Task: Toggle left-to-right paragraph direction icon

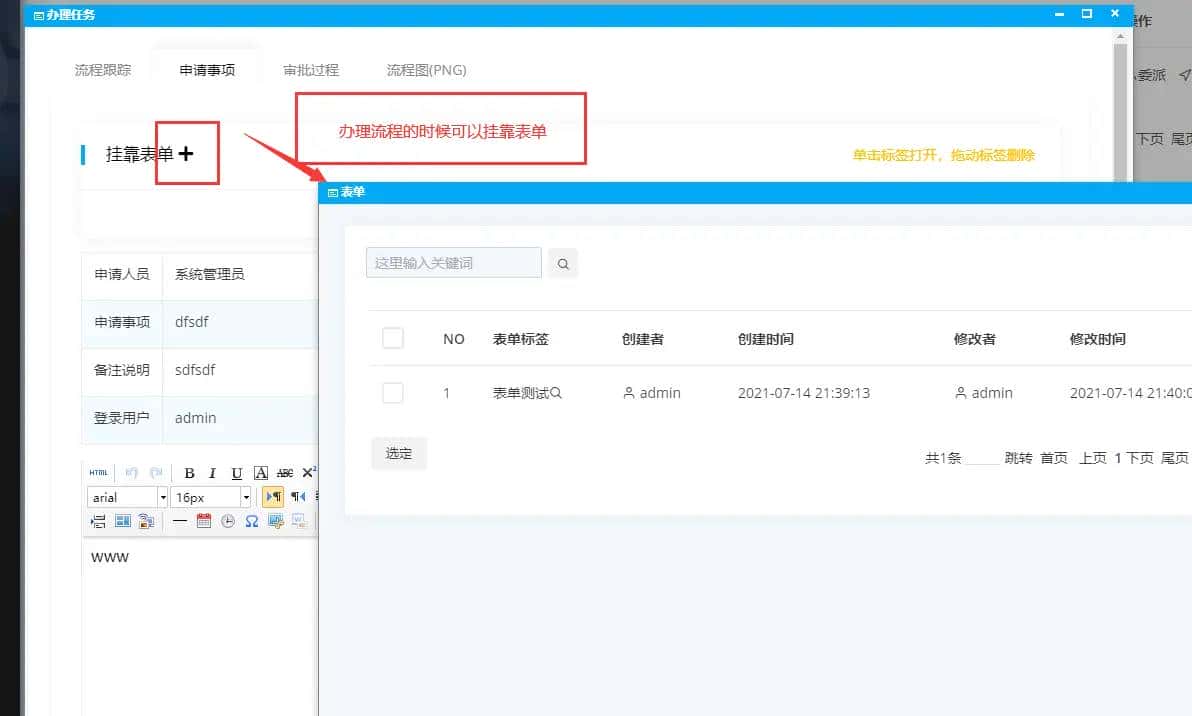Action: coord(274,497)
